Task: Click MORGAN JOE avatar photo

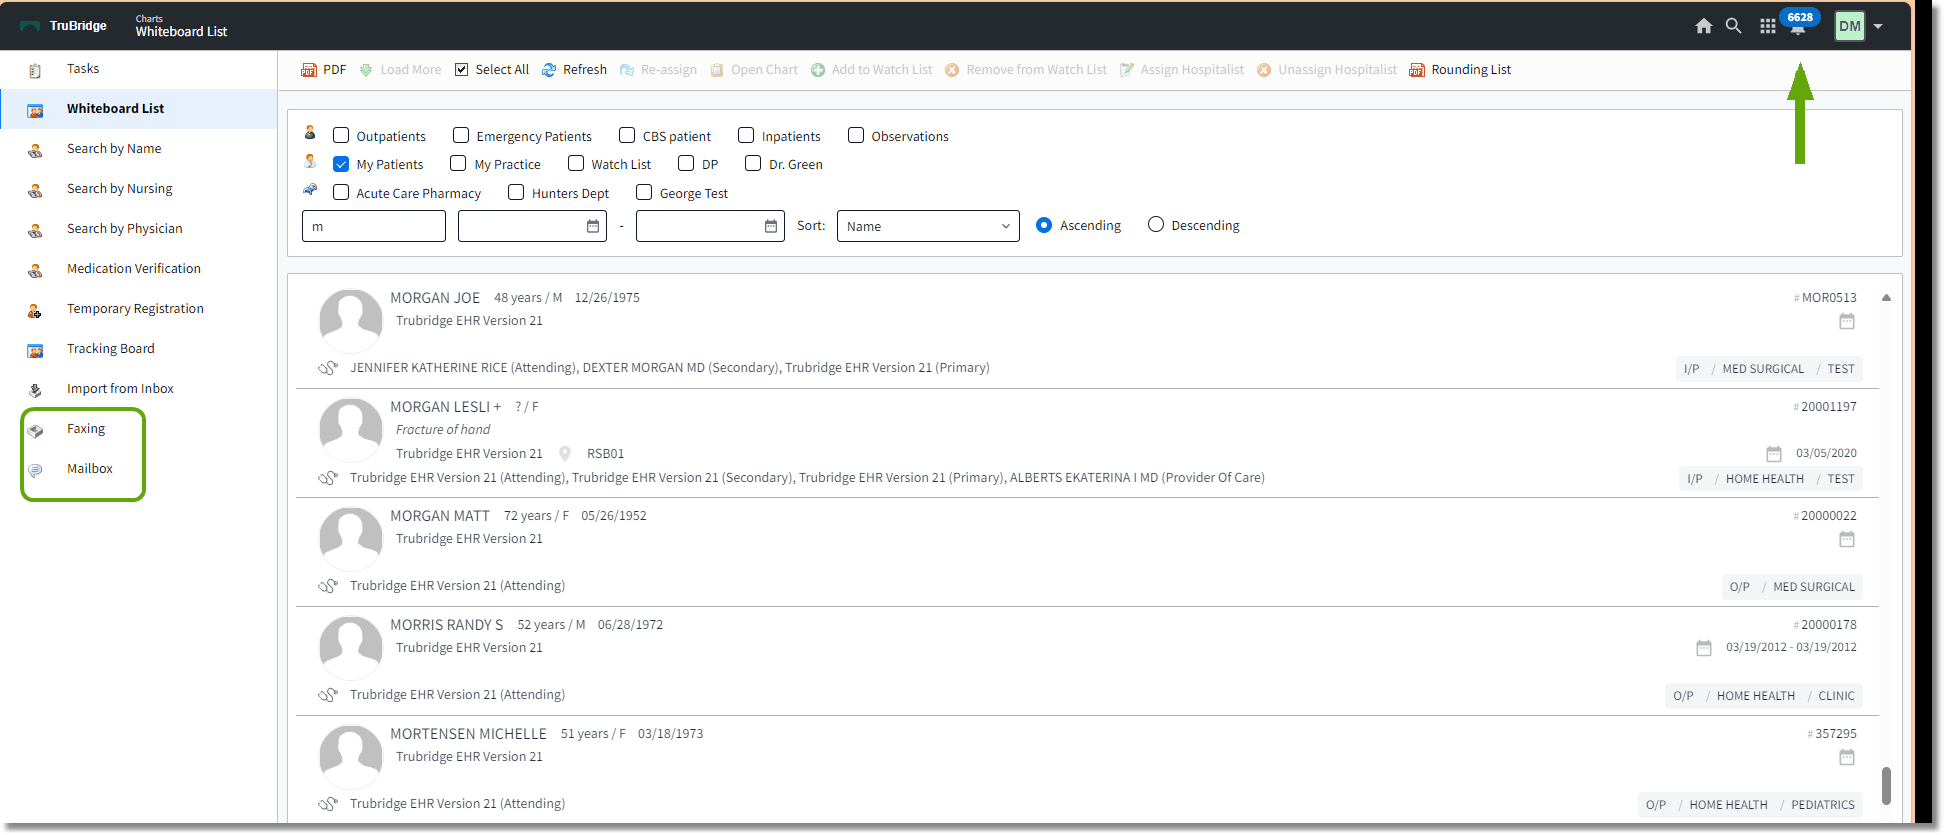Action: (351, 321)
